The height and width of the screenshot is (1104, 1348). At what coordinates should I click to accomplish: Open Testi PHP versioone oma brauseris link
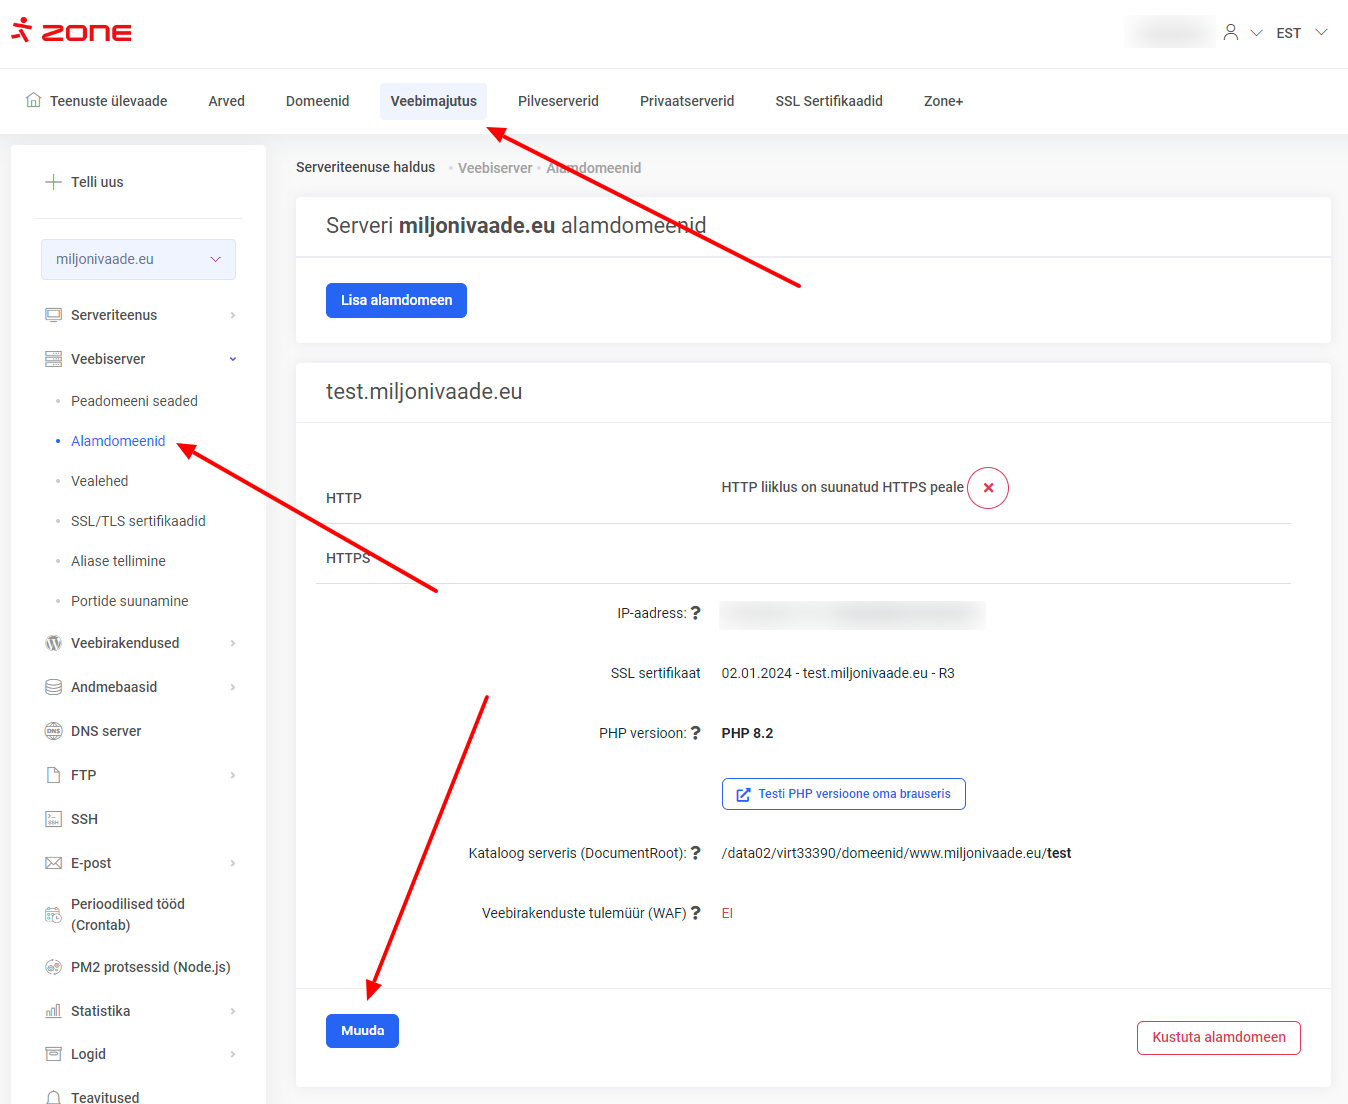843,794
